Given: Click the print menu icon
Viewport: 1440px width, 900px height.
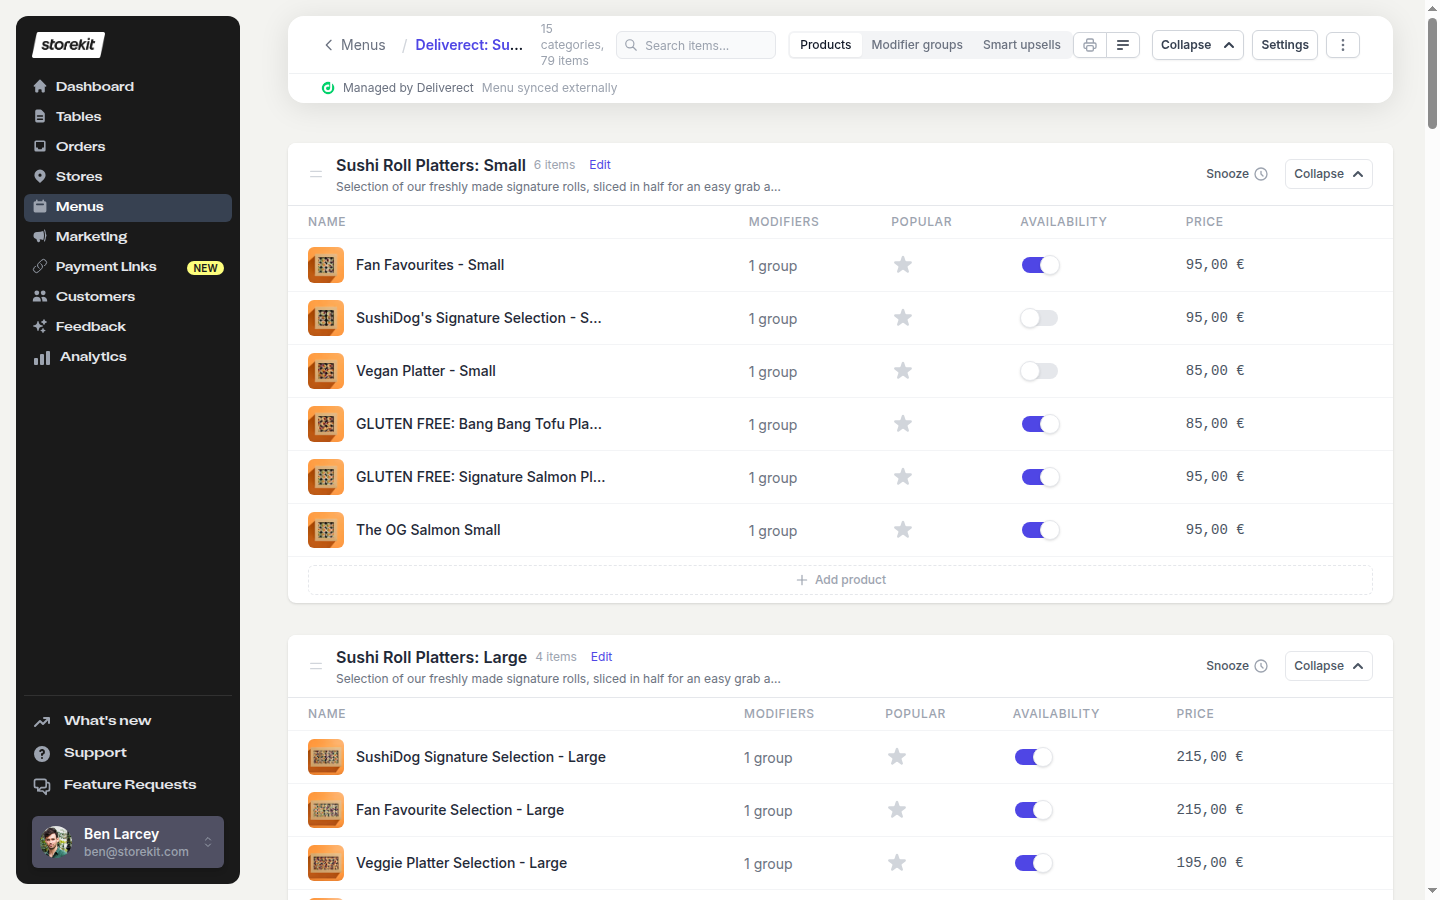Looking at the screenshot, I should 1090,45.
